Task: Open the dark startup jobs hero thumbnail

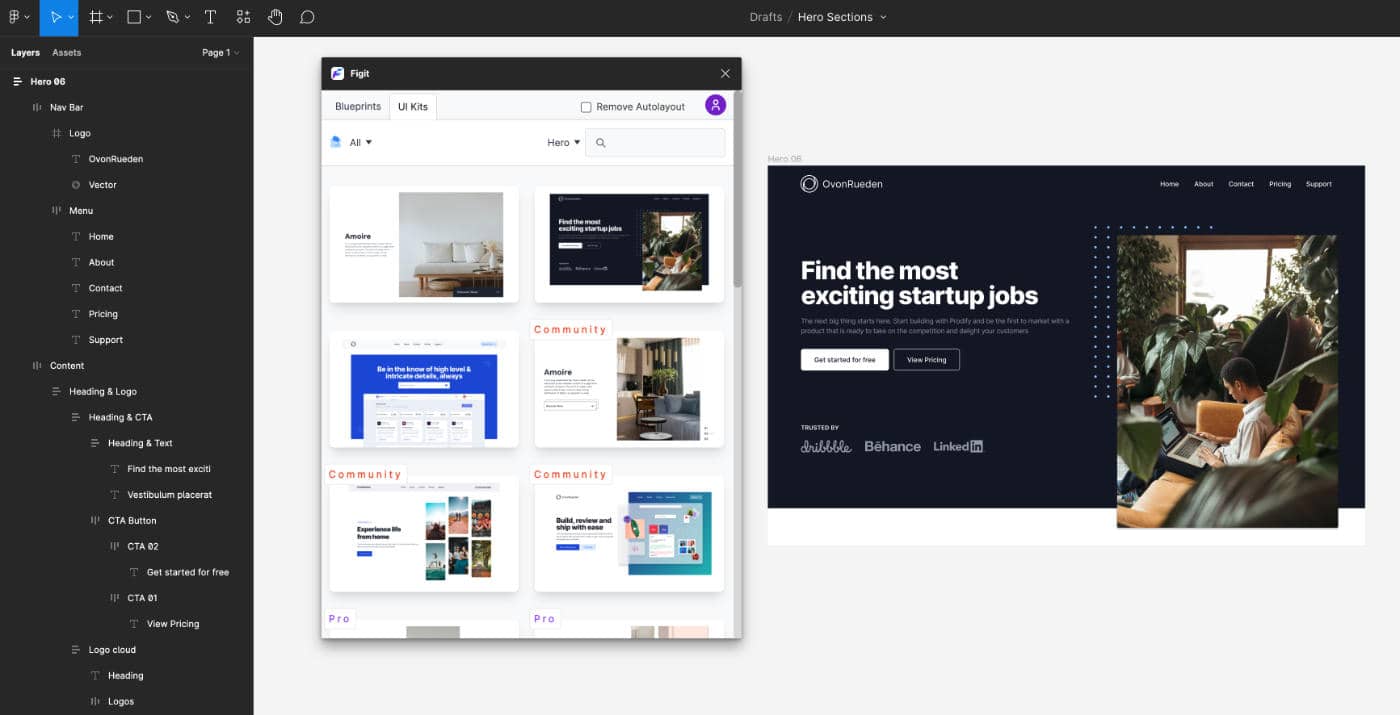Action: [628, 243]
